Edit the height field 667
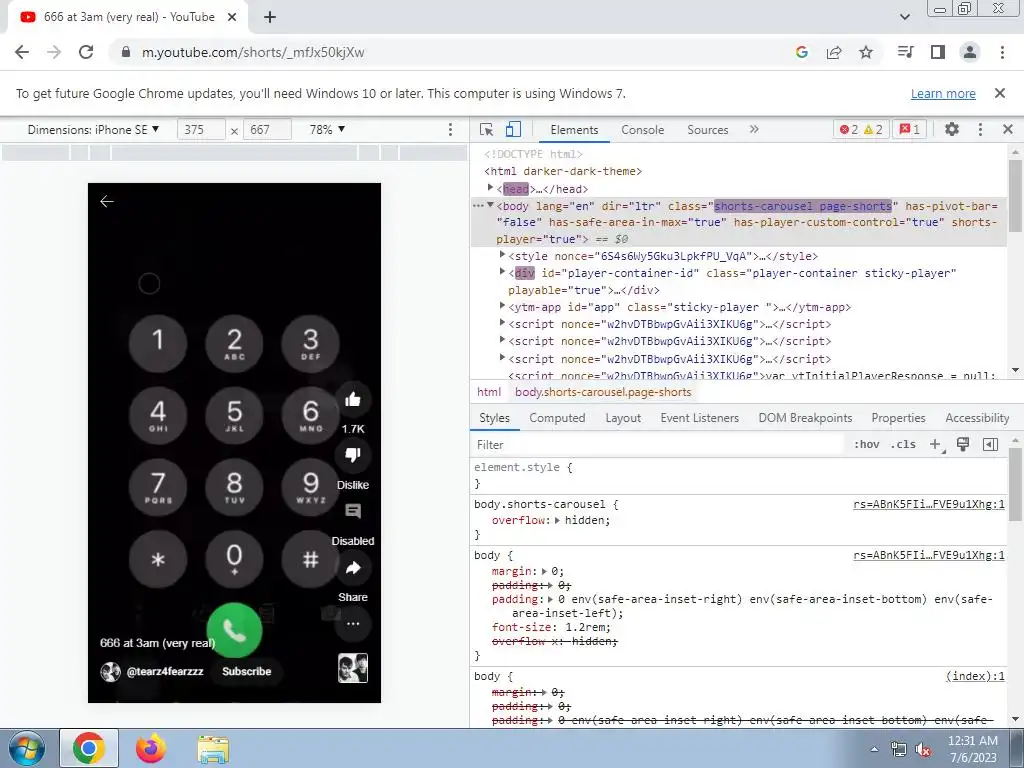 pos(267,129)
